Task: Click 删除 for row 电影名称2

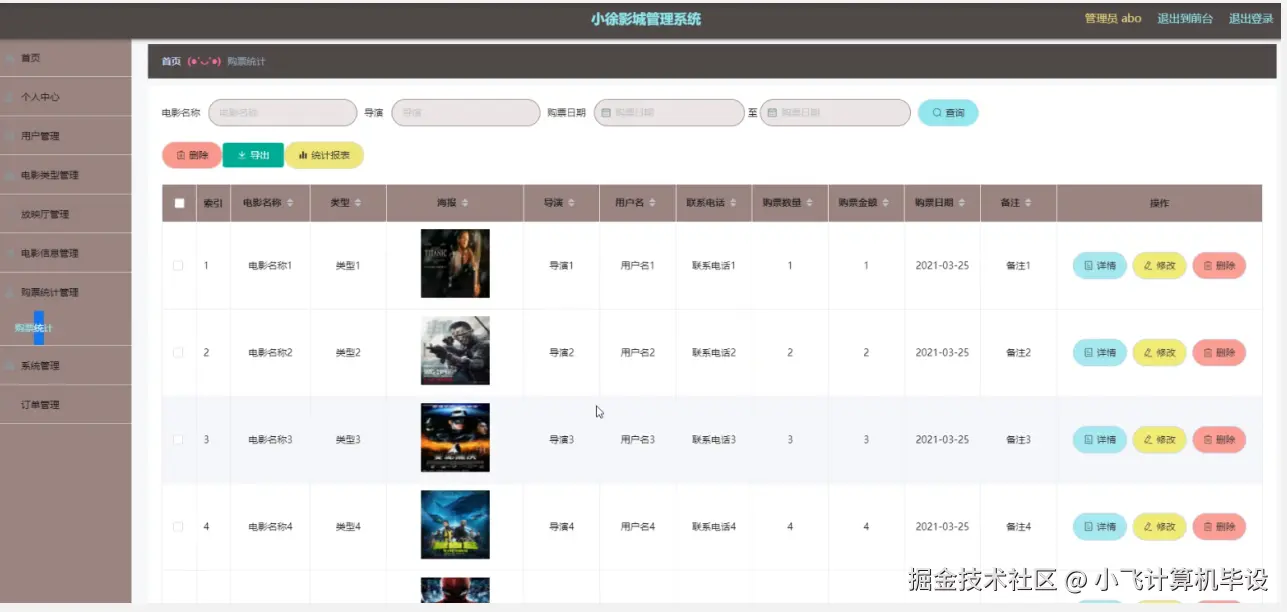Action: click(1219, 353)
